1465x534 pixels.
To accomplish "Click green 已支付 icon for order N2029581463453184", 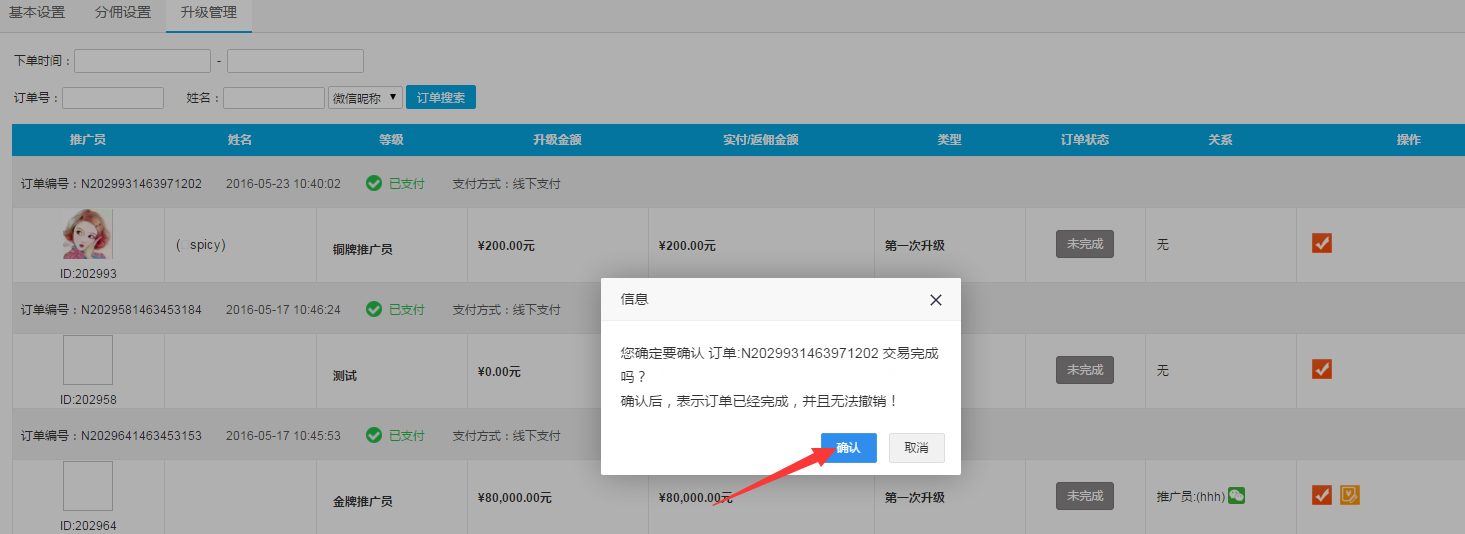I will coord(374,310).
